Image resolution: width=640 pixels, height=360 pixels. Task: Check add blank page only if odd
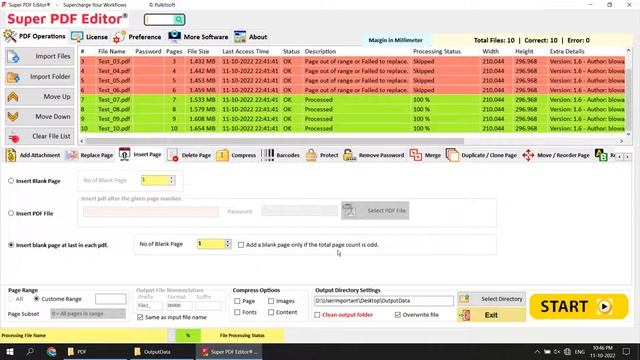click(x=241, y=245)
